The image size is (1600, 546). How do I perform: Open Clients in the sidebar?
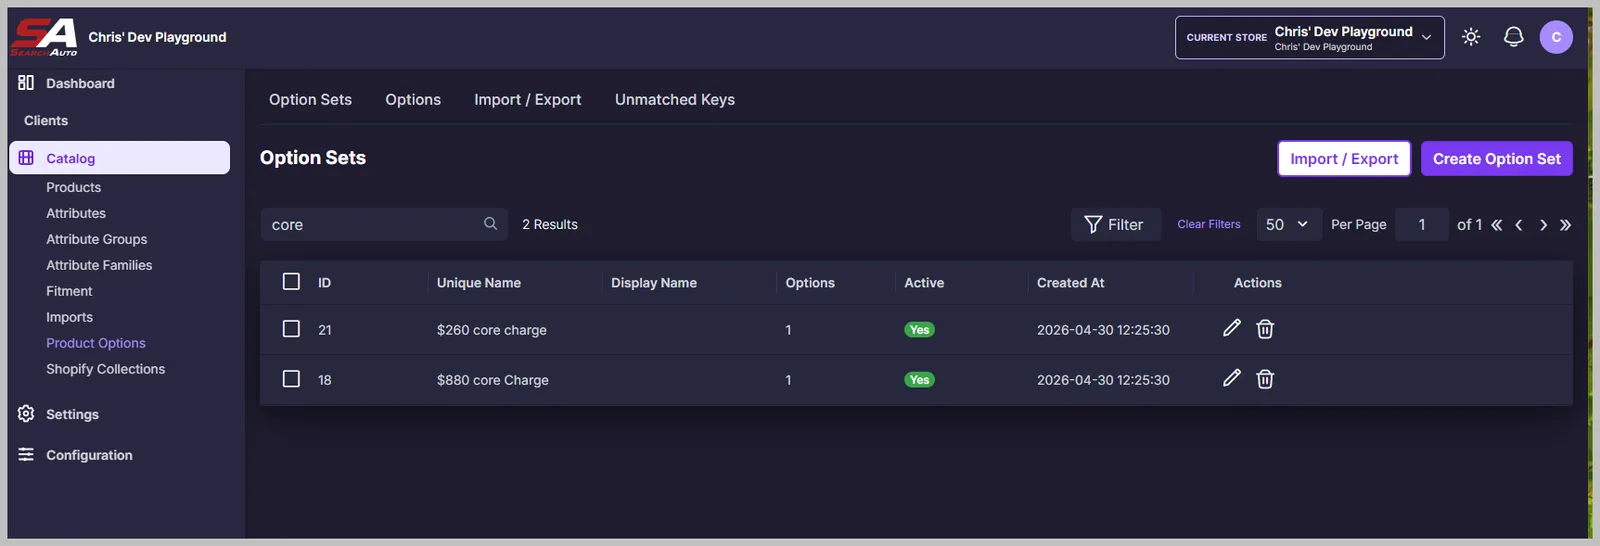click(x=46, y=120)
